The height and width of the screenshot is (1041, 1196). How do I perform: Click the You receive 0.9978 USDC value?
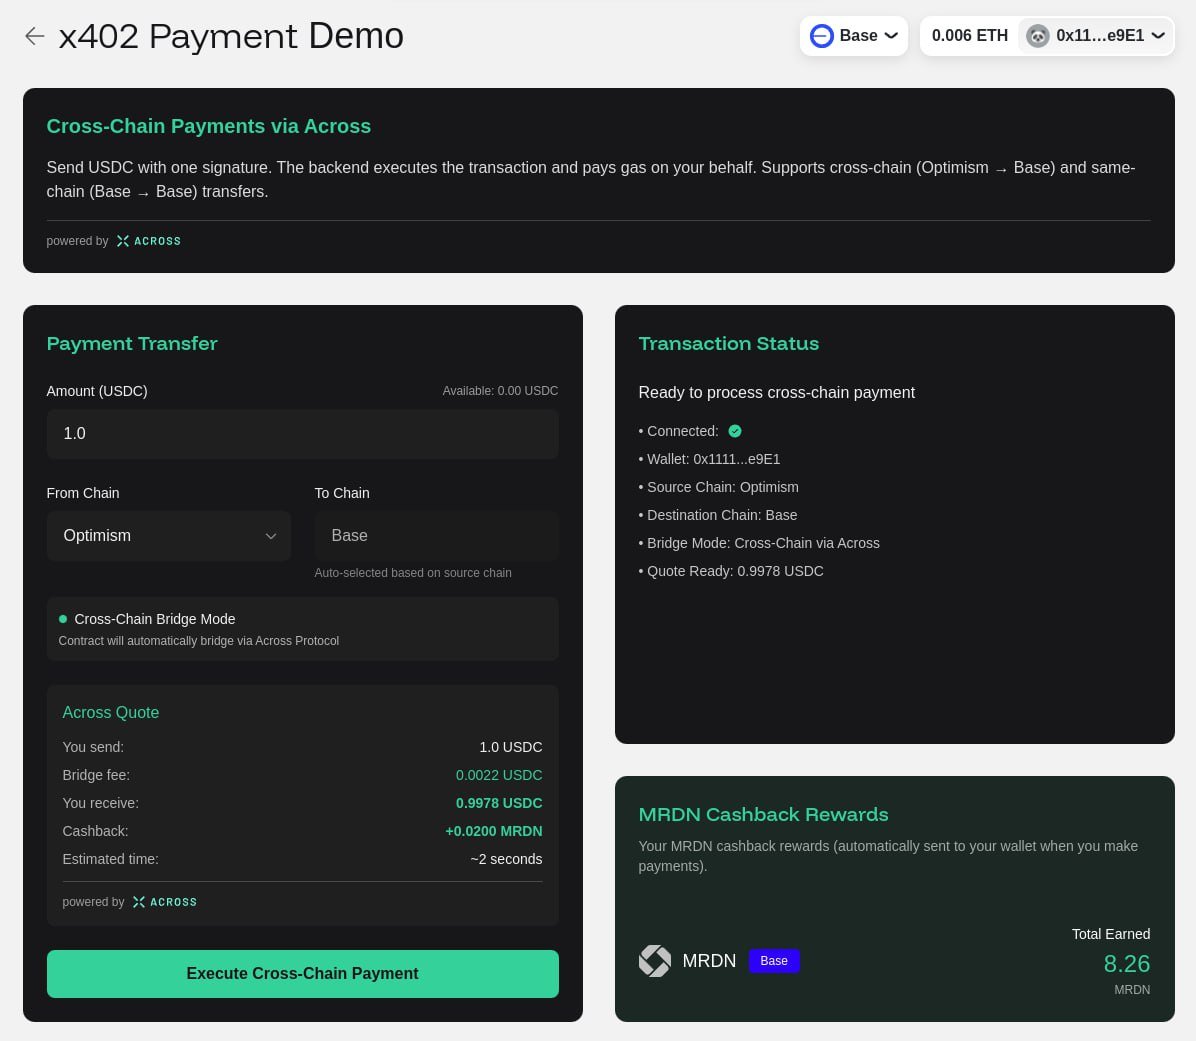pos(499,803)
